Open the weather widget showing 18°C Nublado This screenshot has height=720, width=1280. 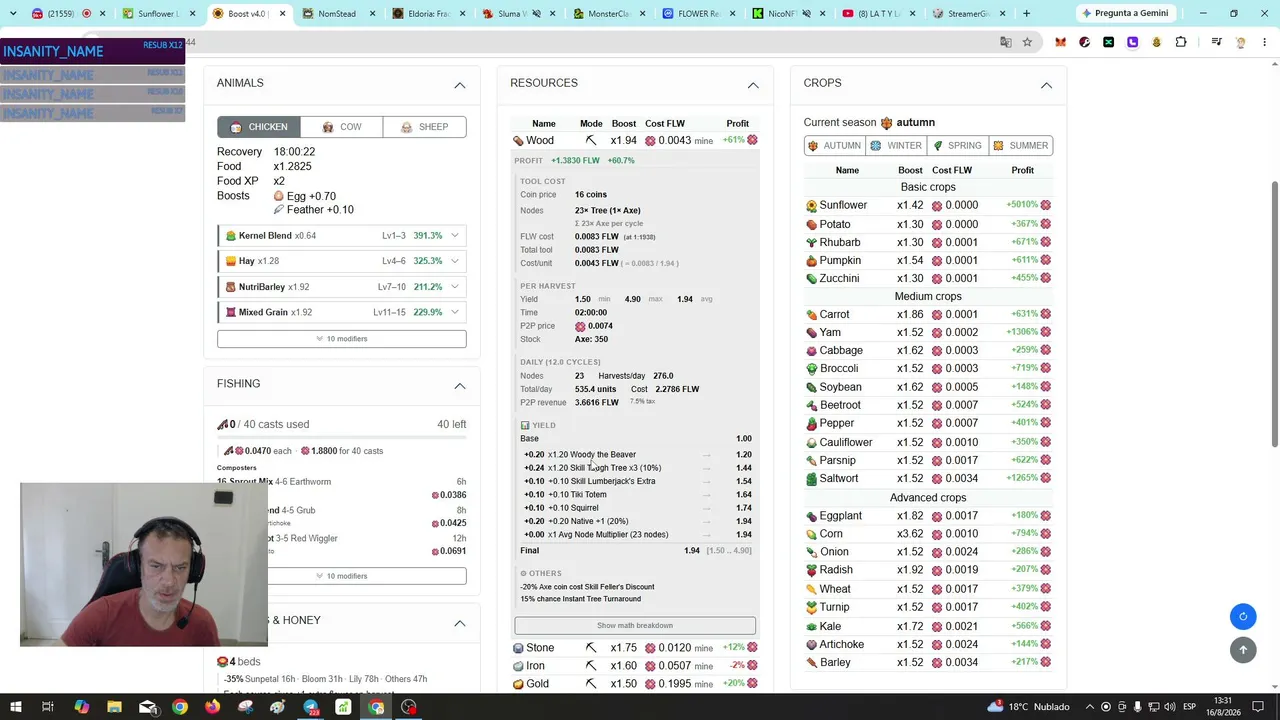pyautogui.click(x=1027, y=707)
